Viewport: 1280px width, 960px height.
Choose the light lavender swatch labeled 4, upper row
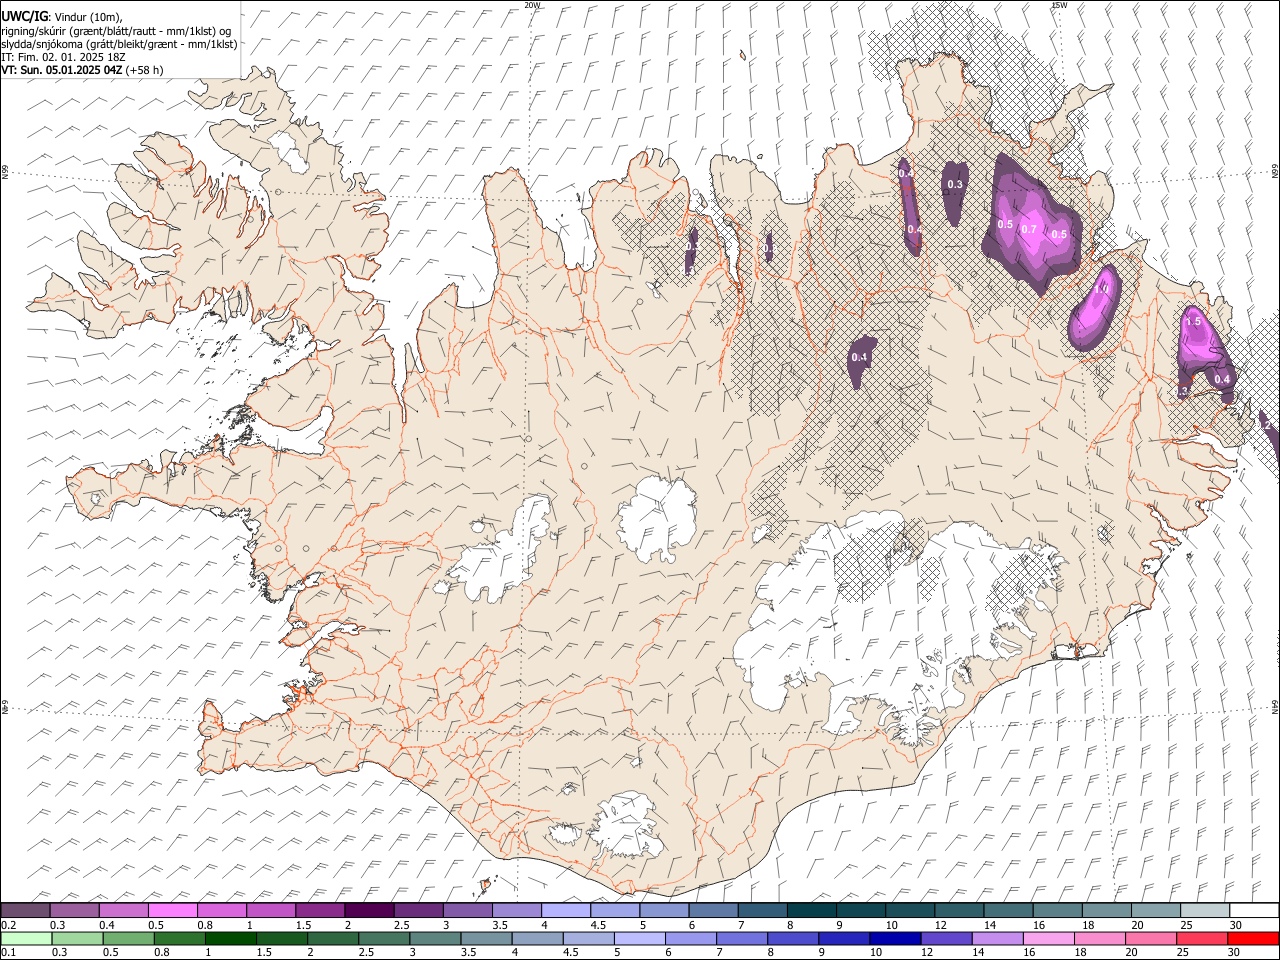tap(565, 910)
